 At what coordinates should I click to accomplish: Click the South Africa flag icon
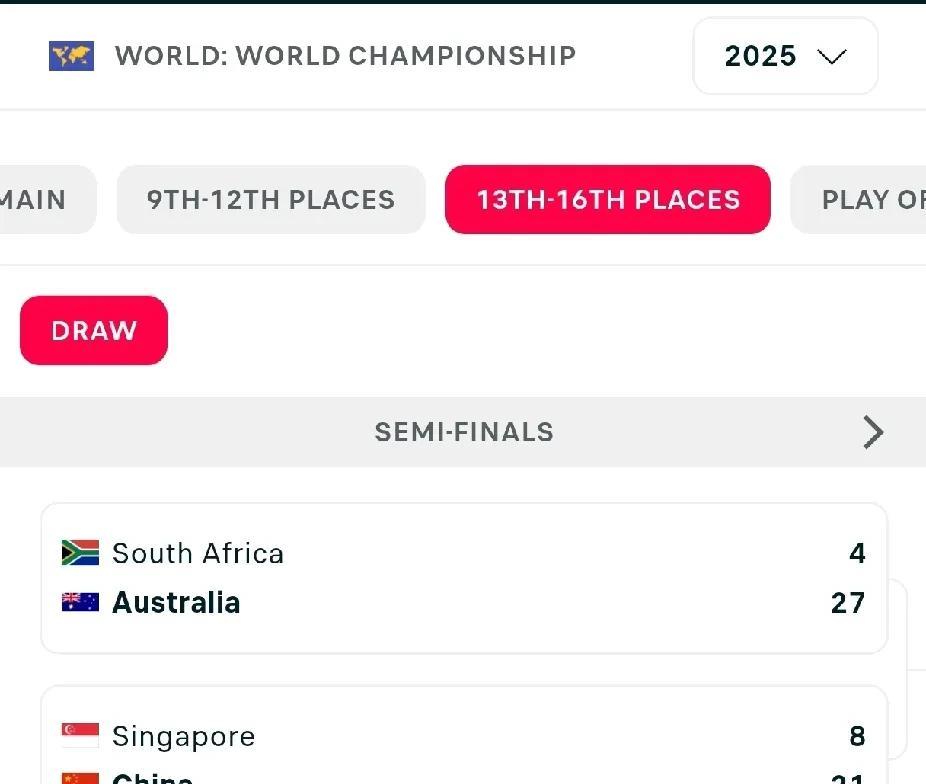point(80,553)
